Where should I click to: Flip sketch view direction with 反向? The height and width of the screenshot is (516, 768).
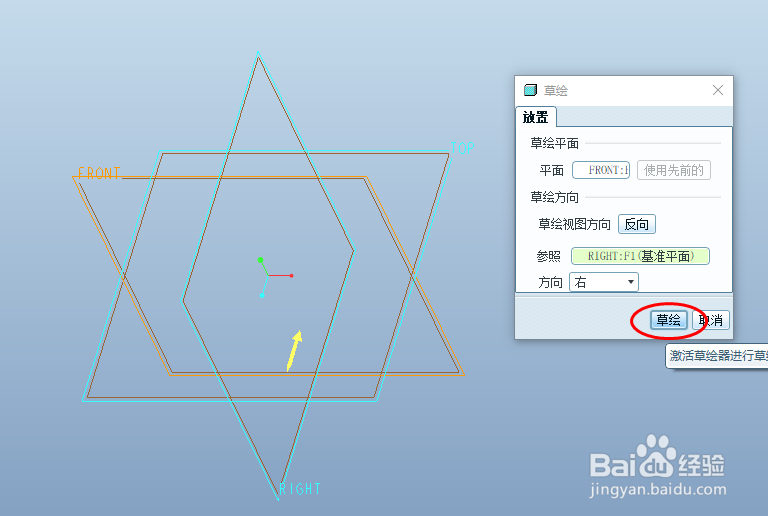click(637, 224)
